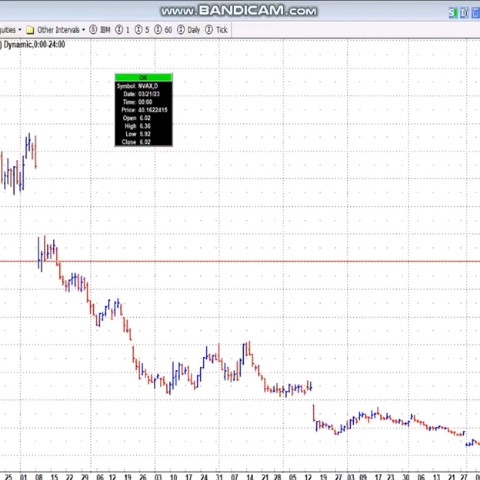
Task: Click the red horizontal price line
Action: click(x=240, y=261)
